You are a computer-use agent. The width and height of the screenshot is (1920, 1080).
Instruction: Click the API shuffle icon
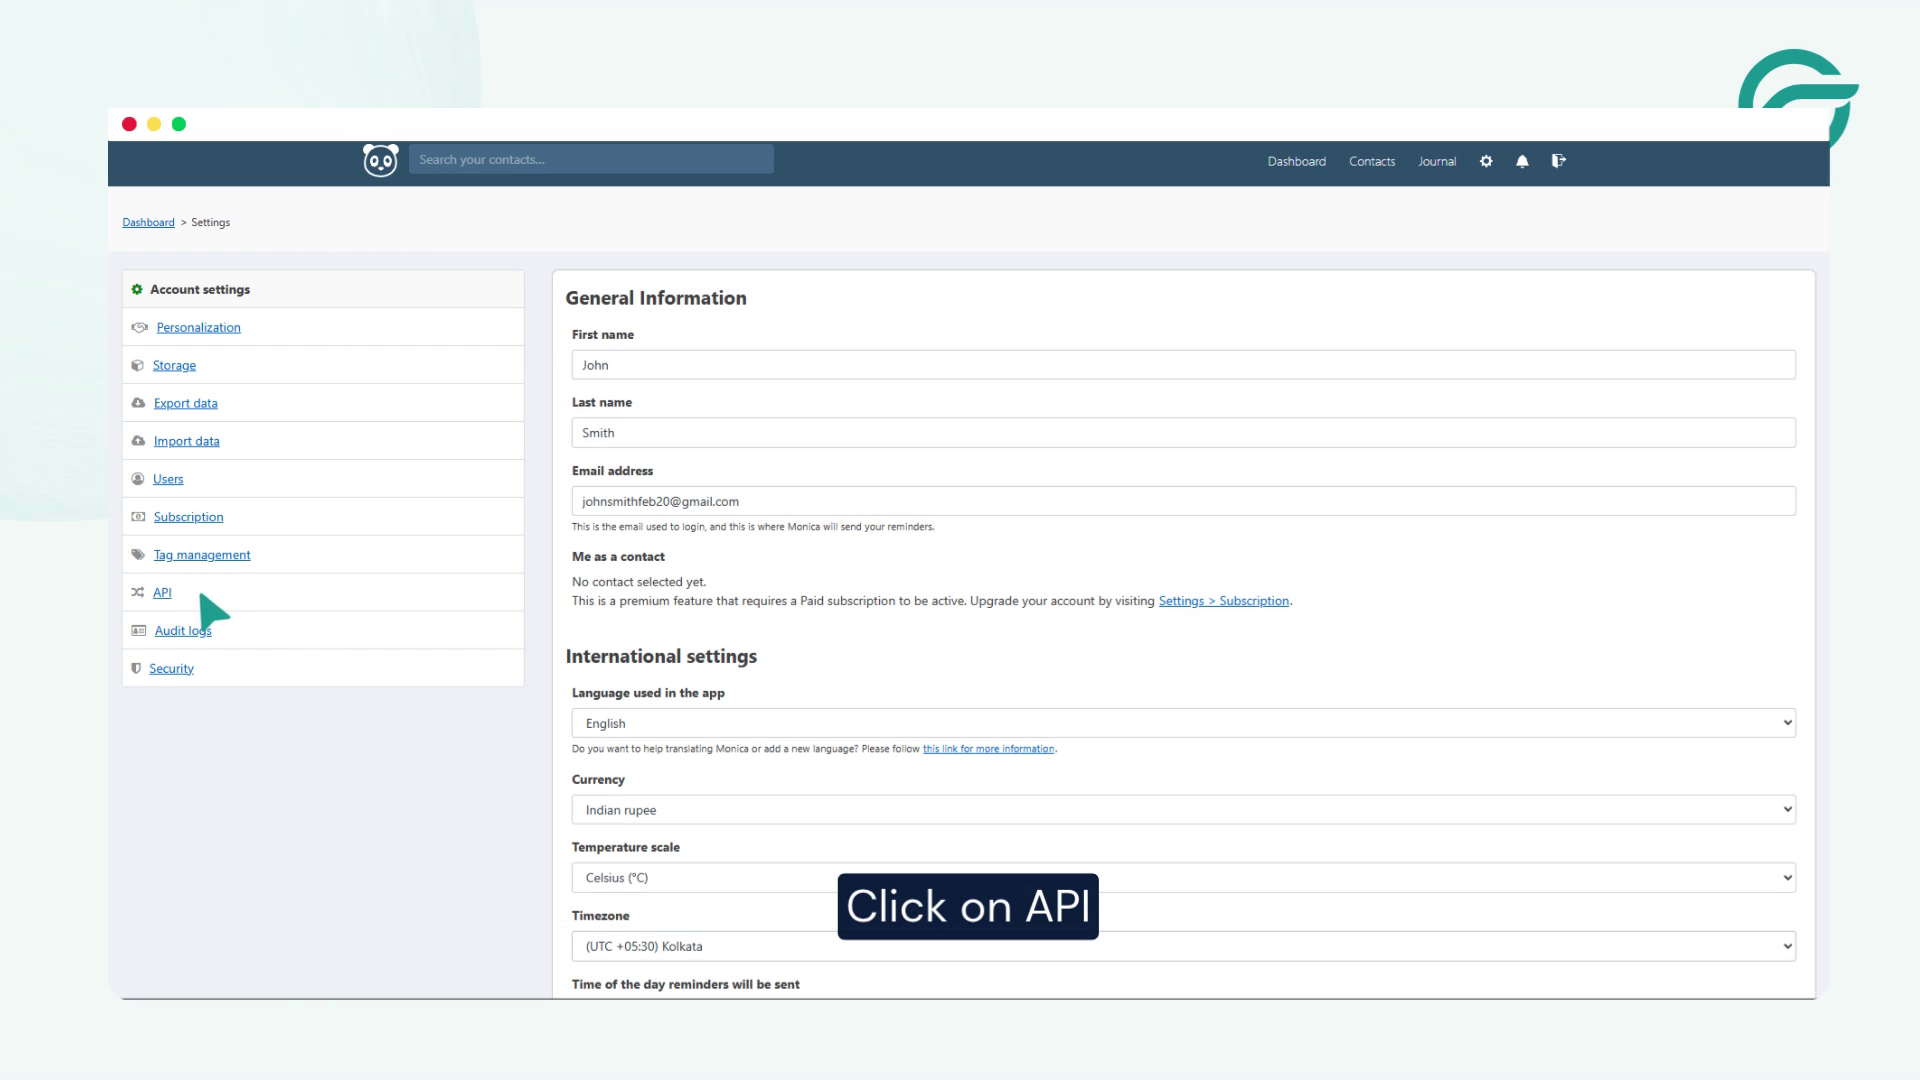pyautogui.click(x=138, y=593)
